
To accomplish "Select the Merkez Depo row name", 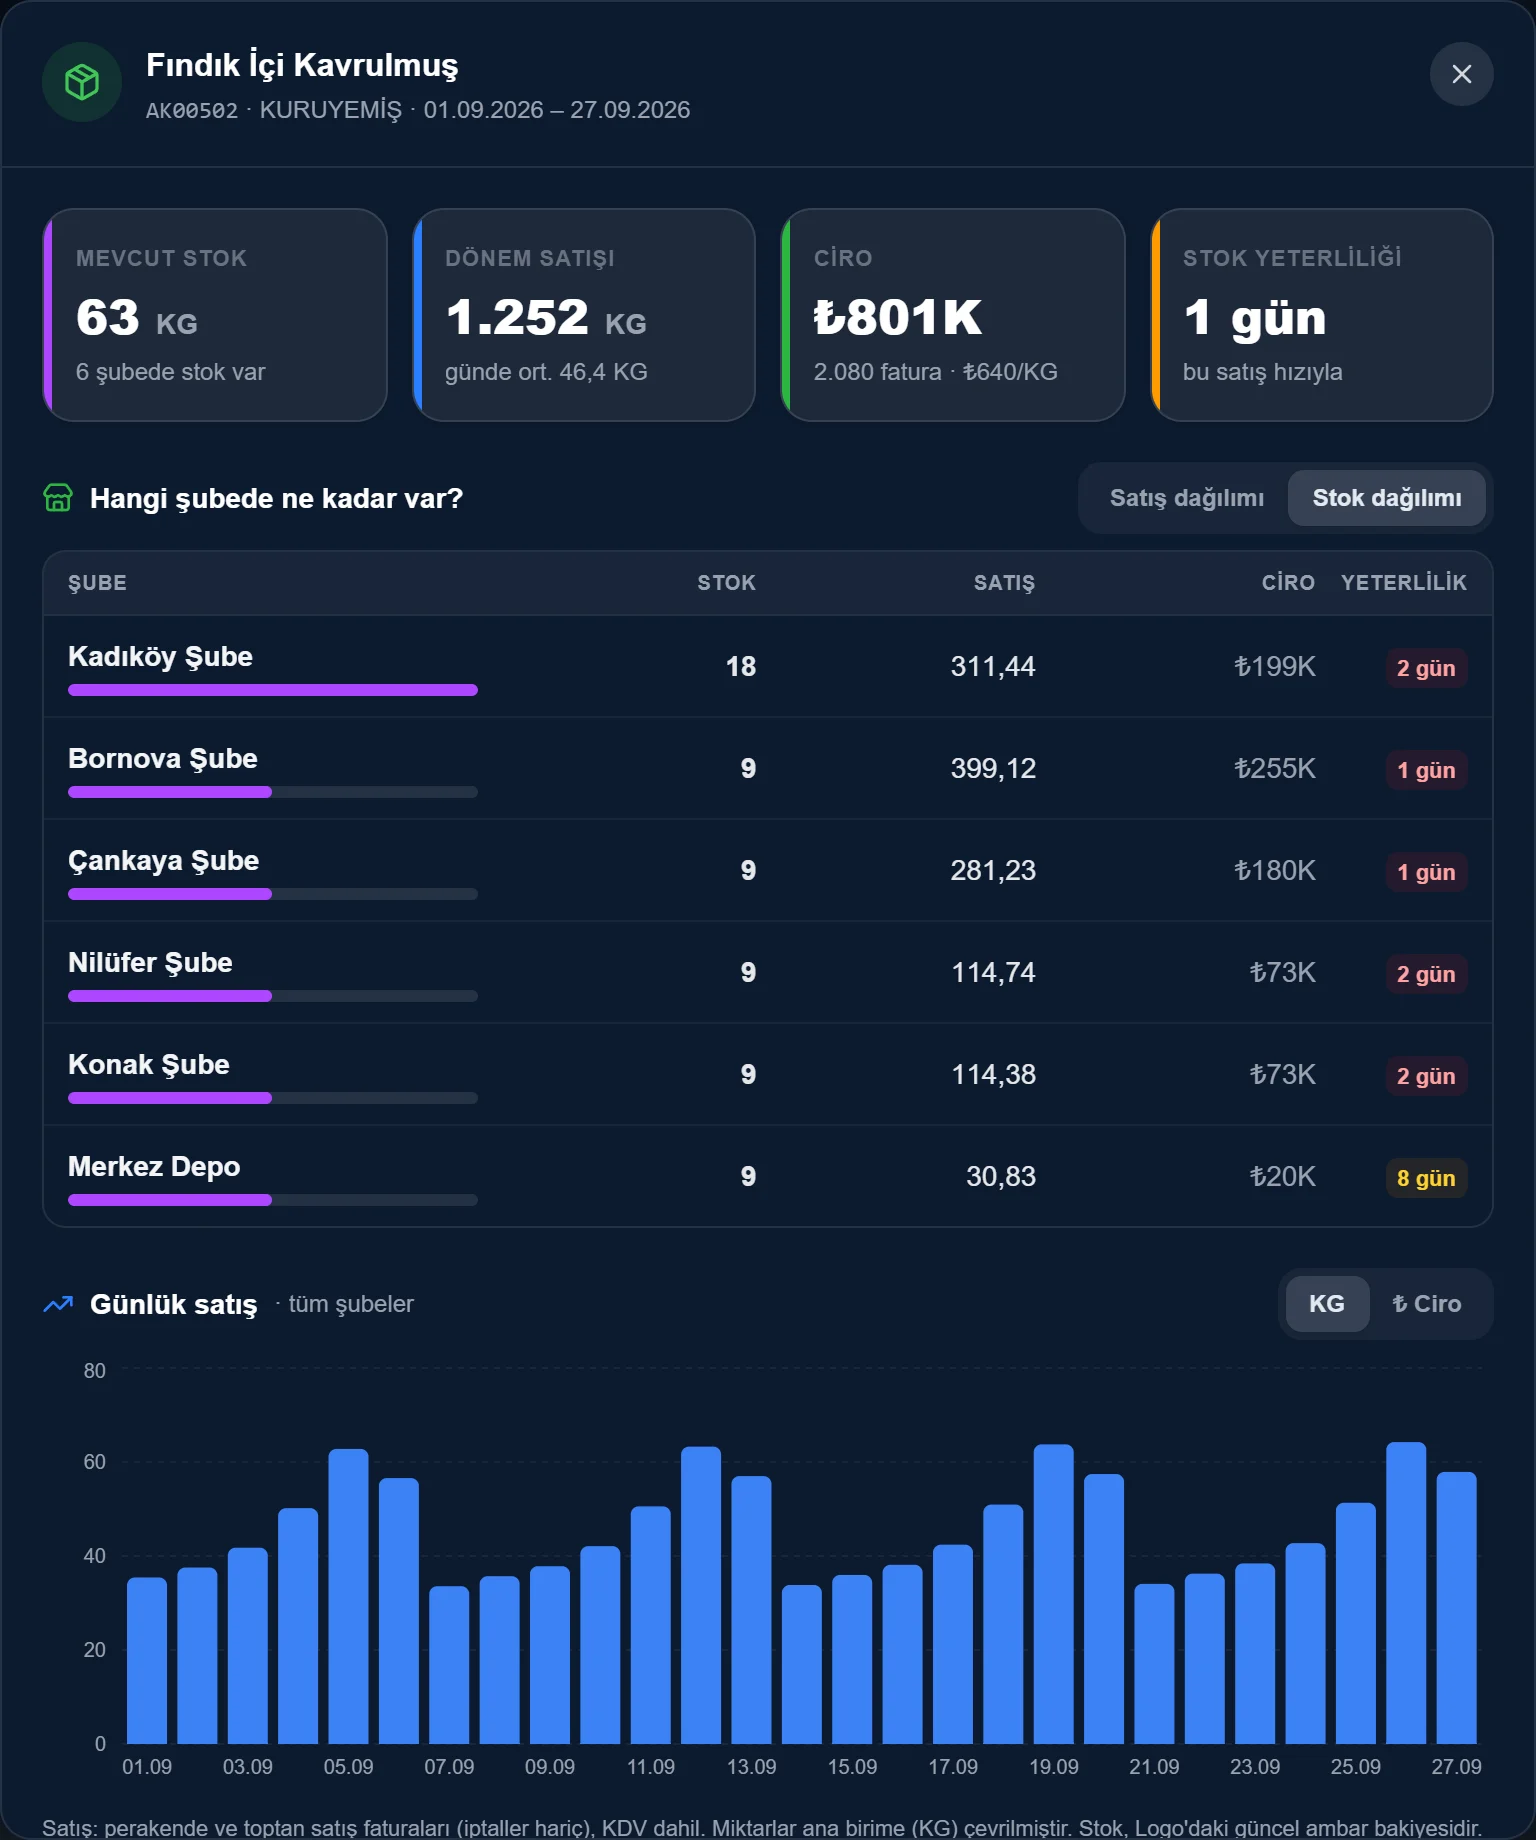I will (154, 1167).
